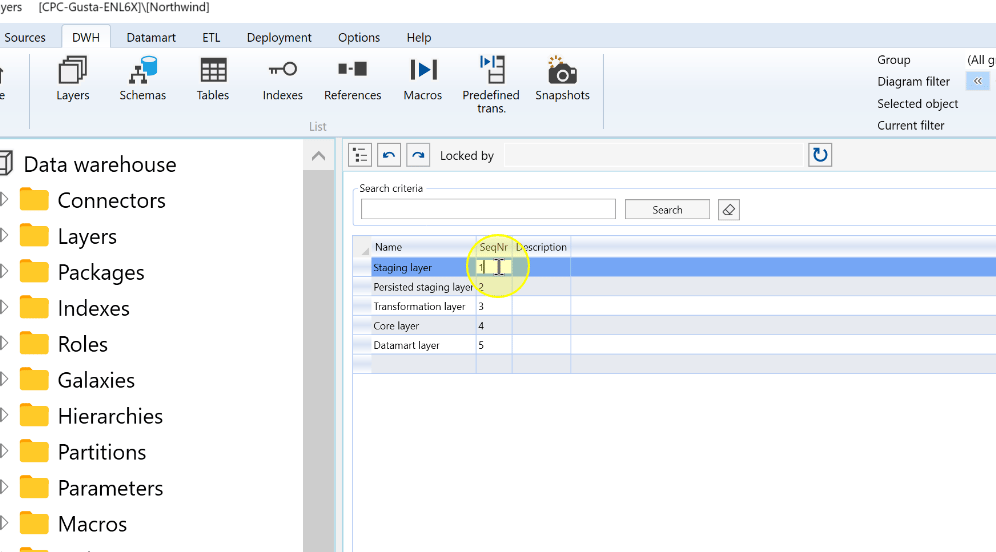The height and width of the screenshot is (552, 996).
Task: Select the Galaxies tree item
Action: pos(96,380)
